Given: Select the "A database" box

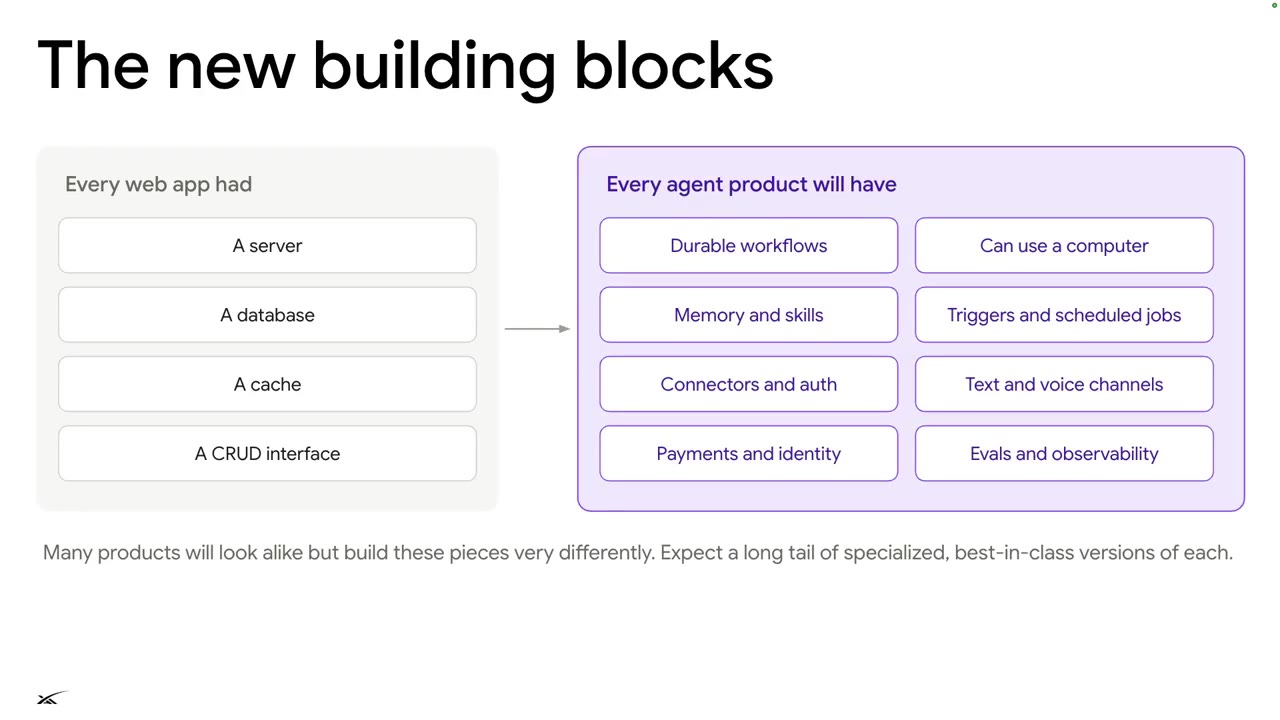Looking at the screenshot, I should point(267,315).
